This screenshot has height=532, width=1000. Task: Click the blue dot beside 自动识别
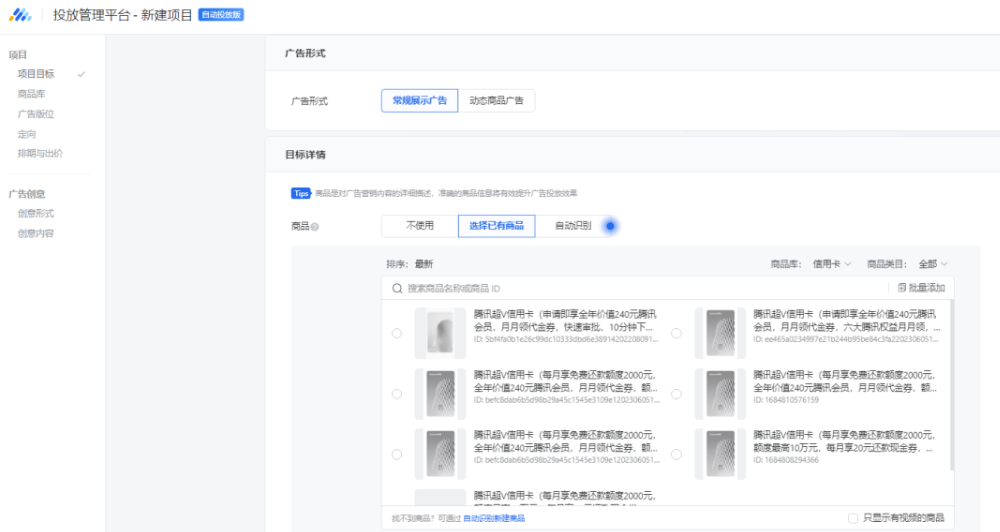point(610,226)
